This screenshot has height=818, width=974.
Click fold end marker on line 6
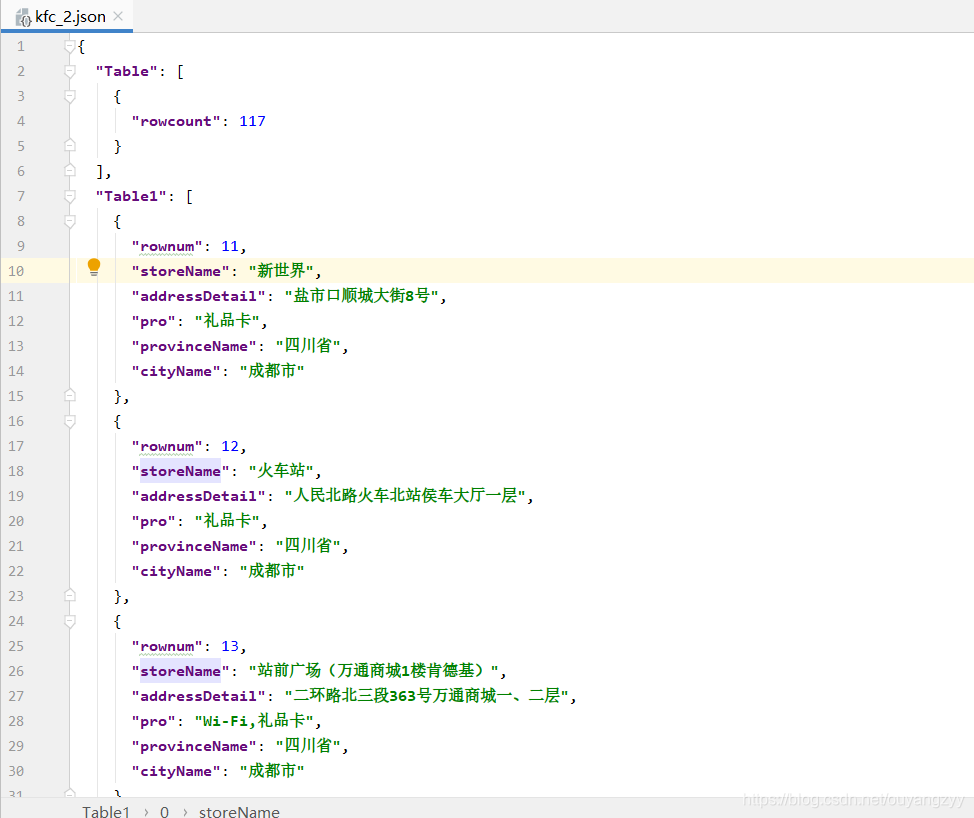[x=70, y=171]
